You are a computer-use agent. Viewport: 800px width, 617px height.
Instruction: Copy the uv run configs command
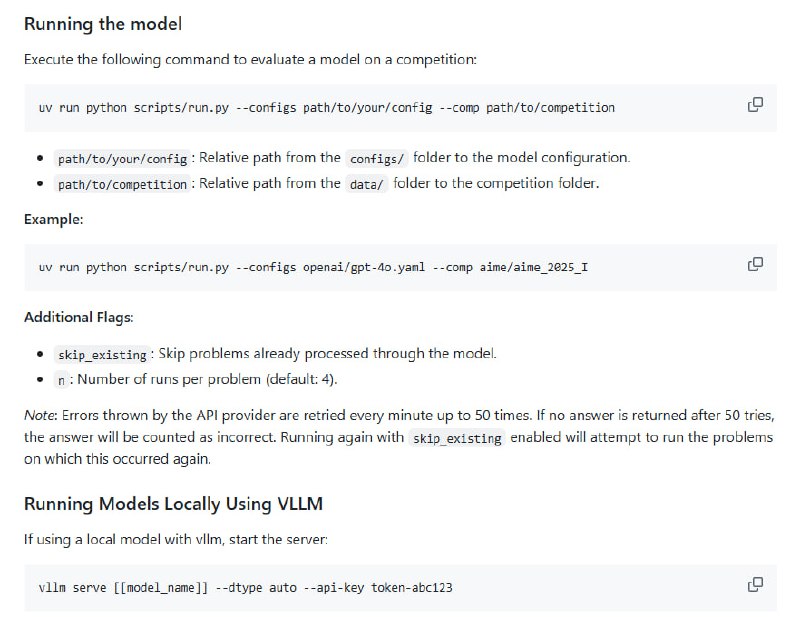756,105
